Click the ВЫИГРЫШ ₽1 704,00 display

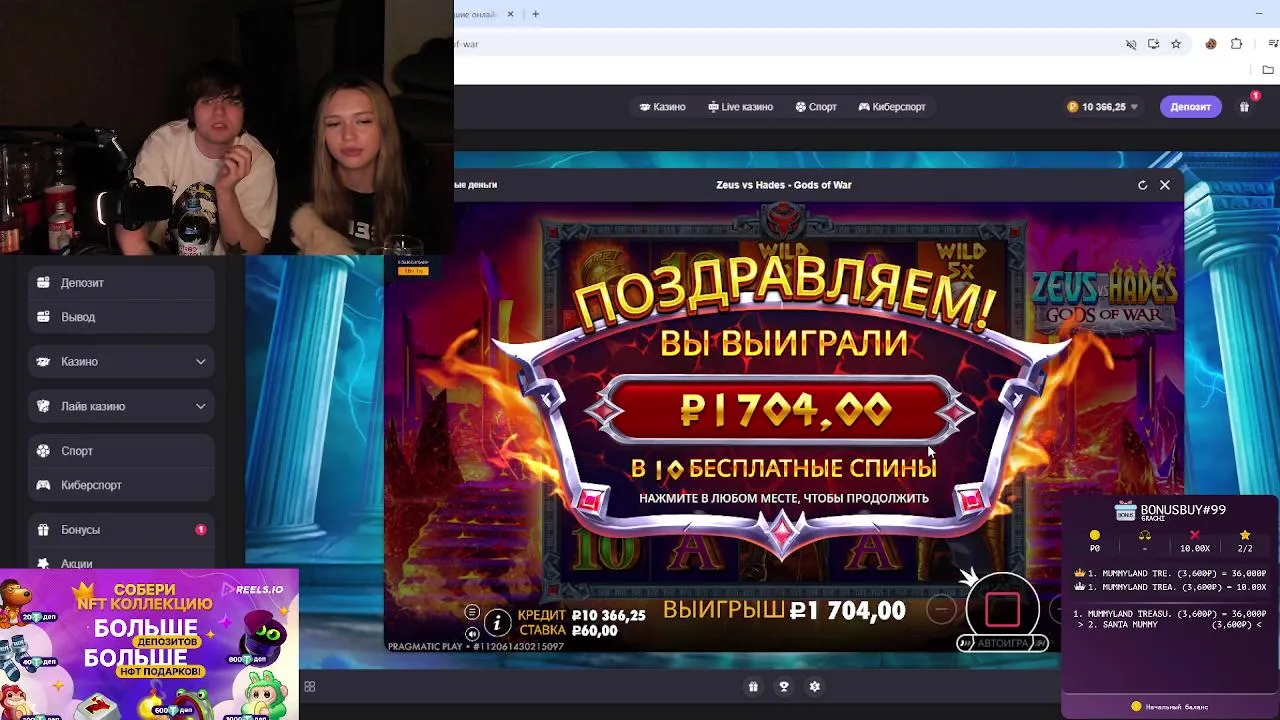[x=784, y=611]
